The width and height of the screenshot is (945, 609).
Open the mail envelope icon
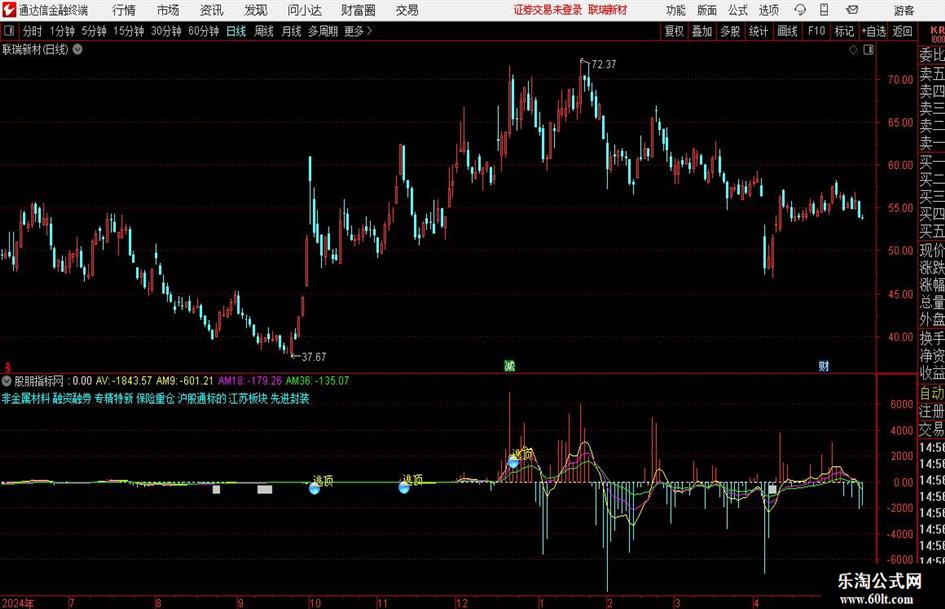(x=852, y=10)
